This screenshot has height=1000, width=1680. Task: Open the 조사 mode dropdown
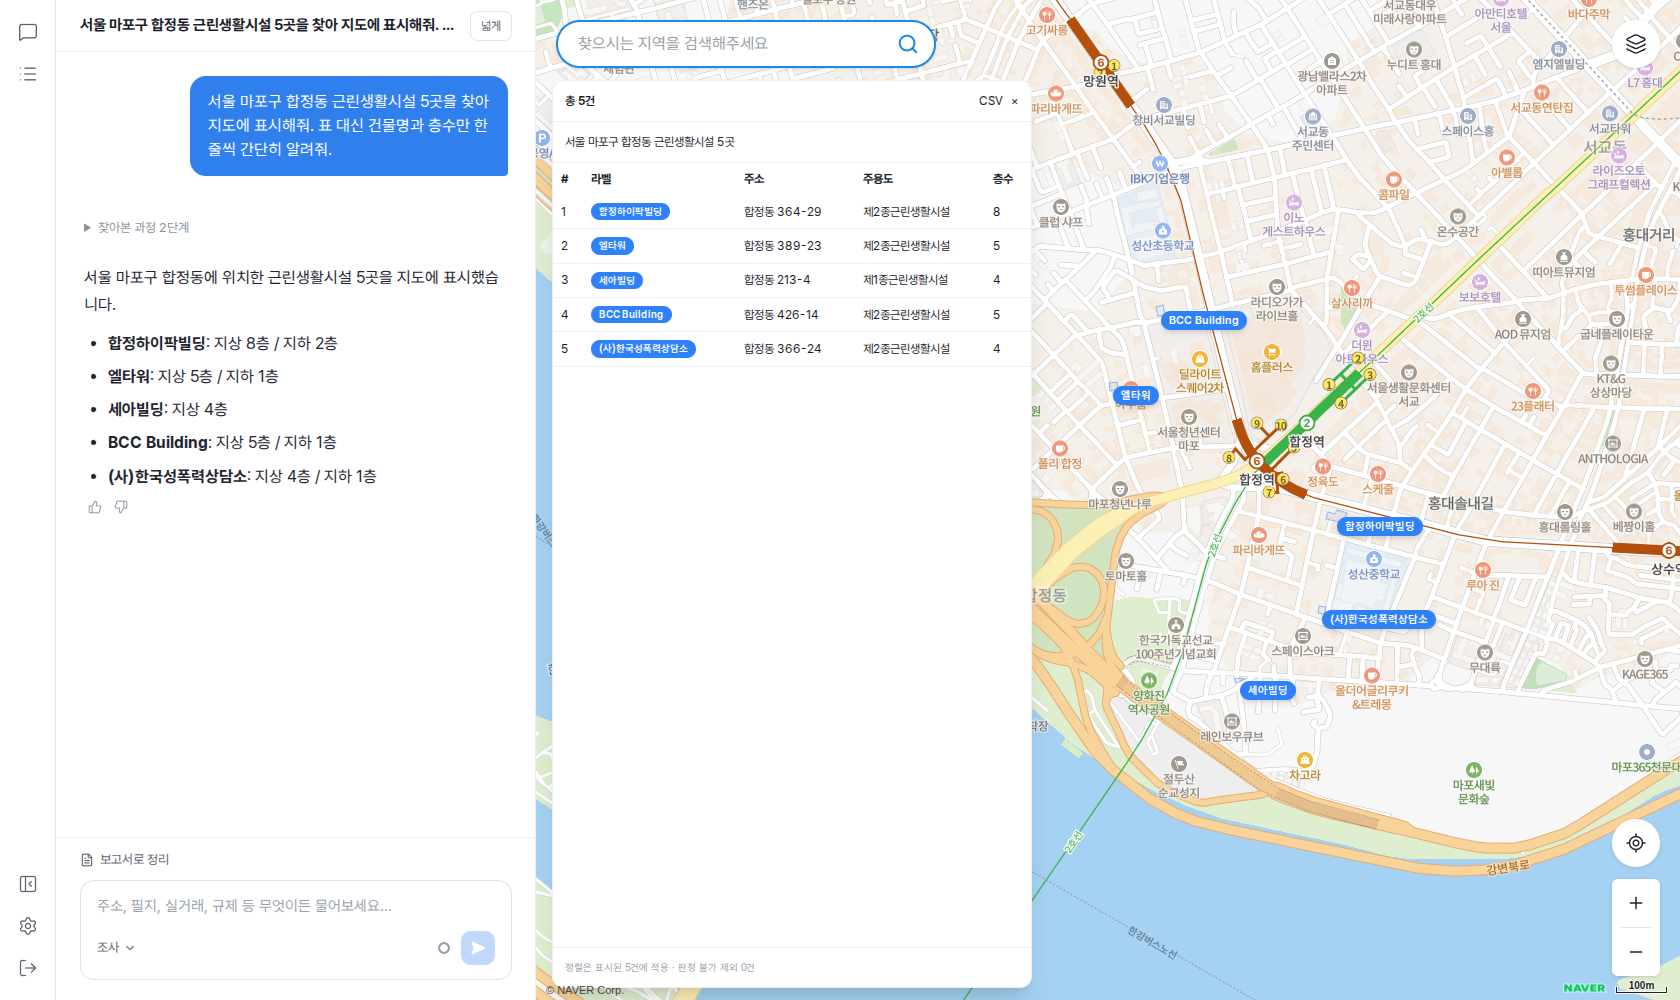point(115,947)
